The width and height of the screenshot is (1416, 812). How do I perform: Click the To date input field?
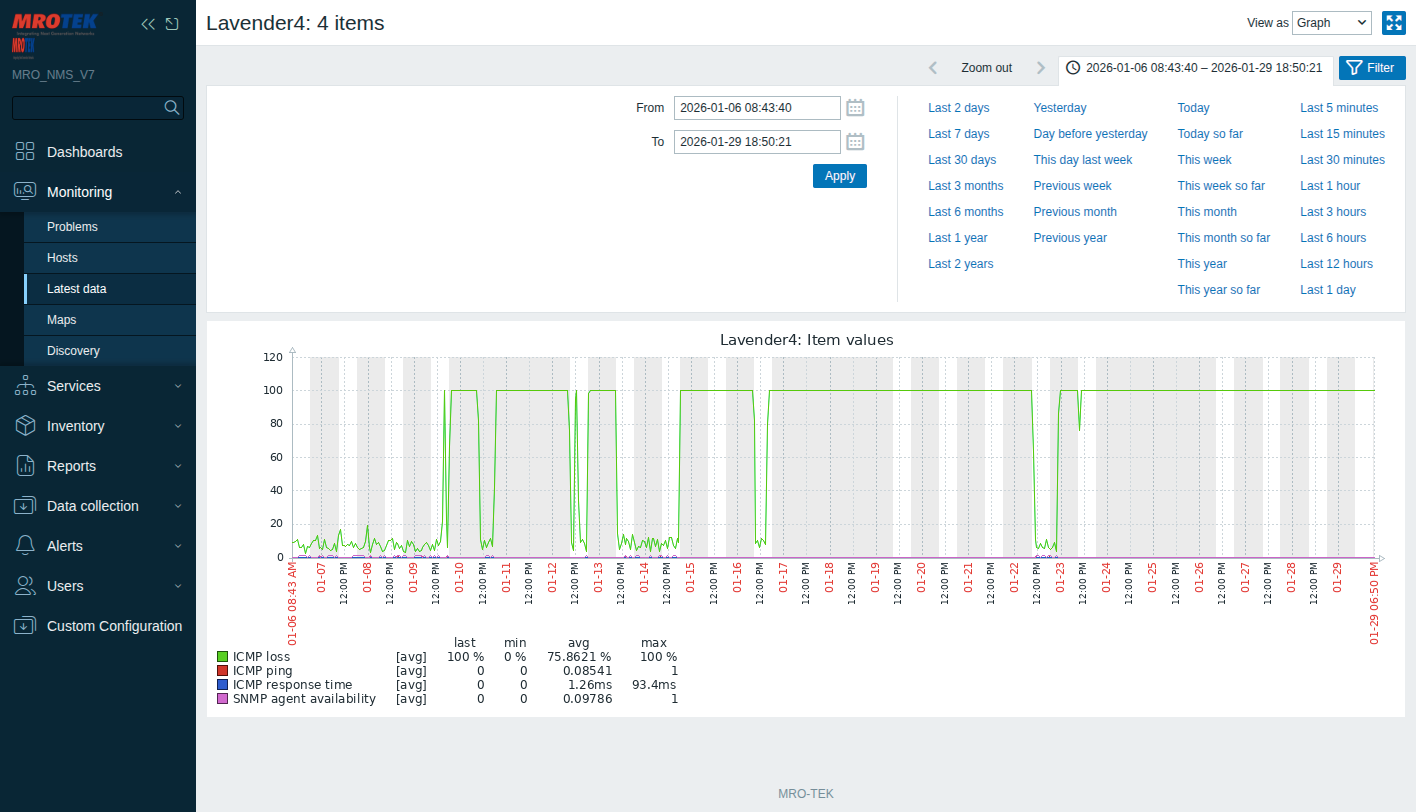pyautogui.click(x=757, y=142)
